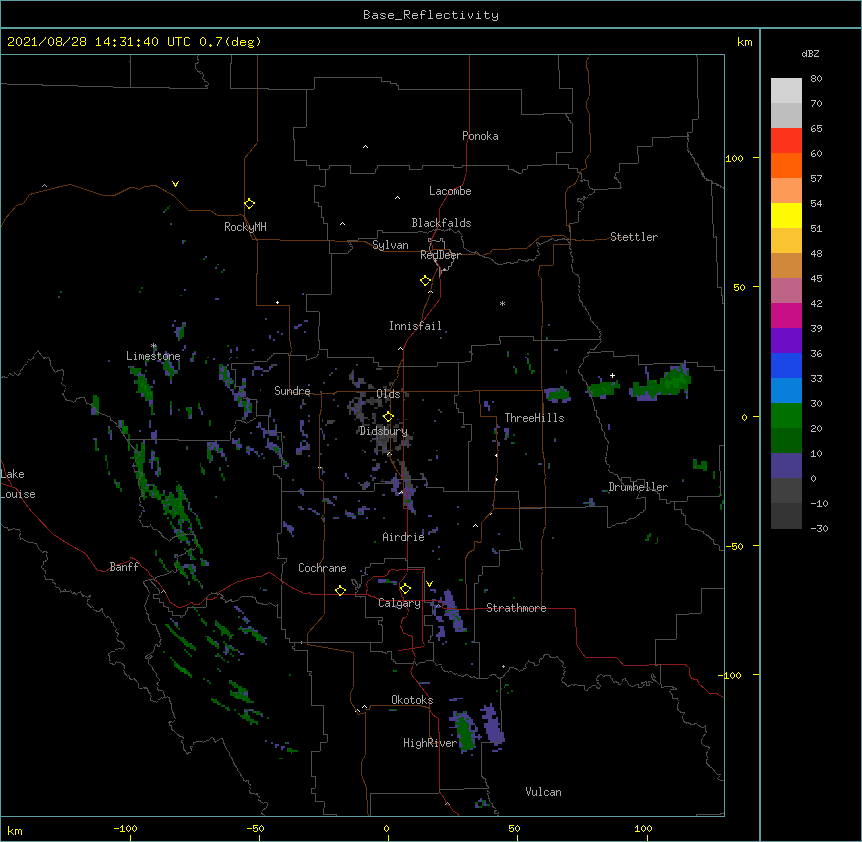862x842 pixels.
Task: Click the Sundre label
Action: tap(292, 391)
